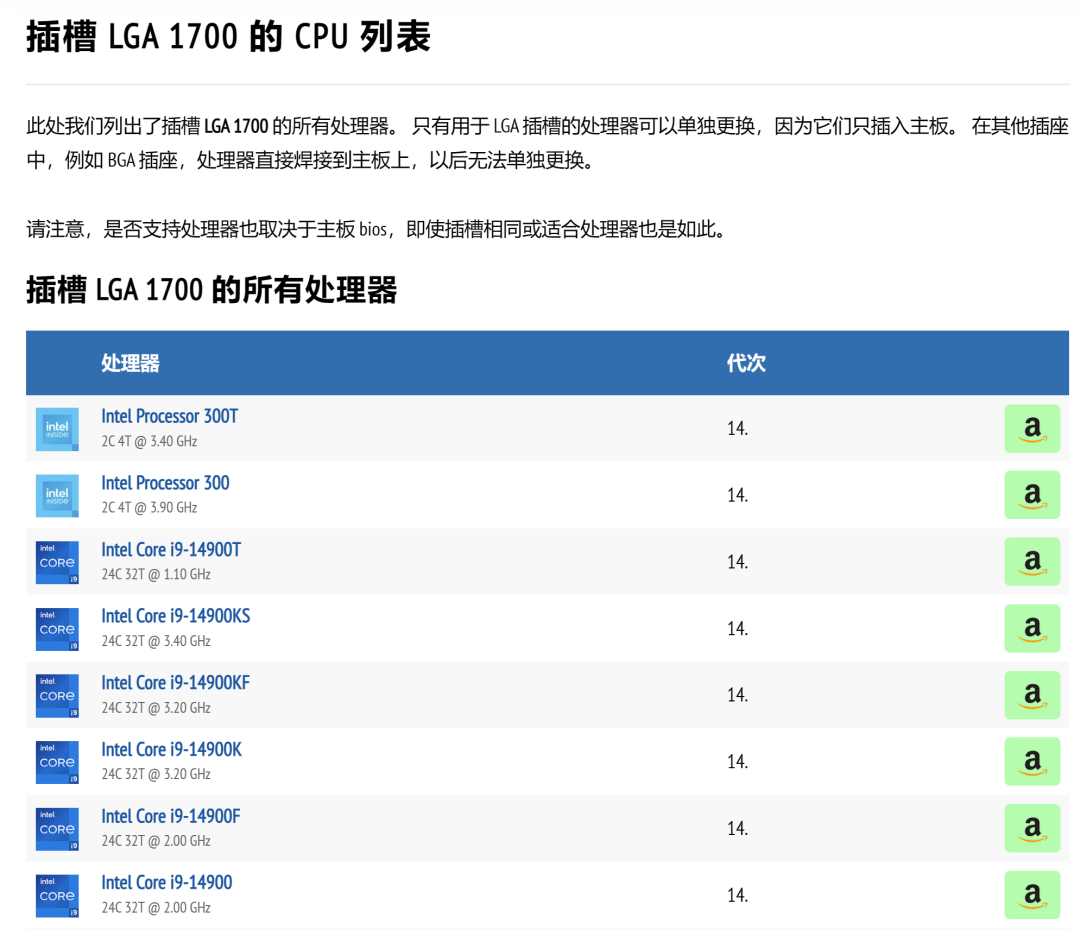
Task: Open the Intel Core i9-14900KS link
Action: pos(176,616)
